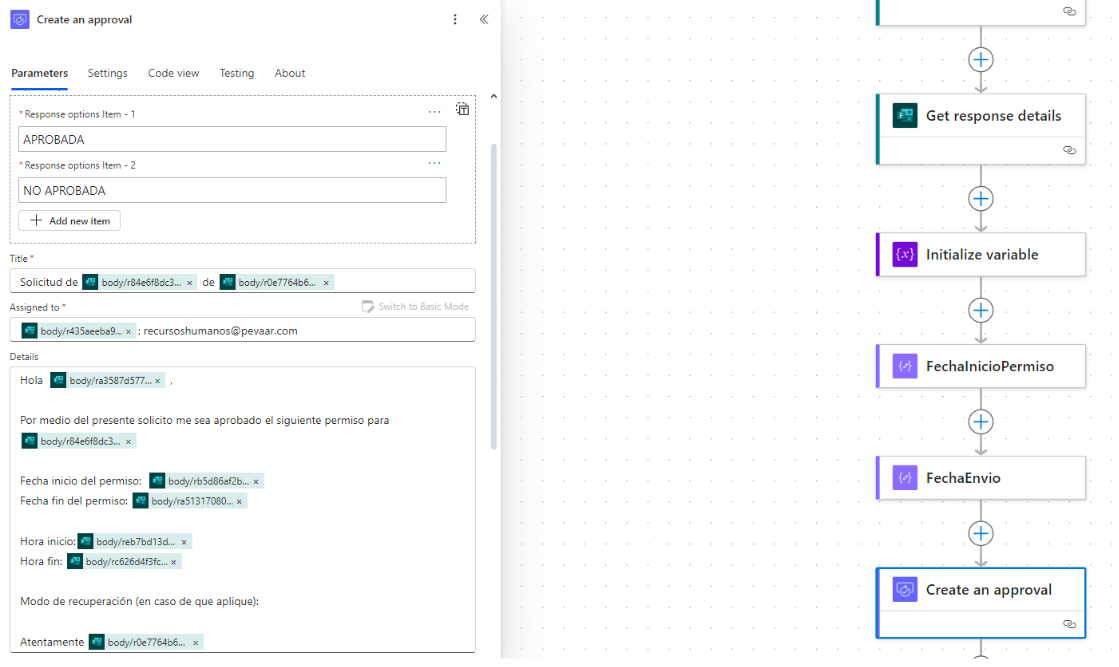
Task: Open ellipsis menu for Response options Item 1
Action: coord(434,113)
